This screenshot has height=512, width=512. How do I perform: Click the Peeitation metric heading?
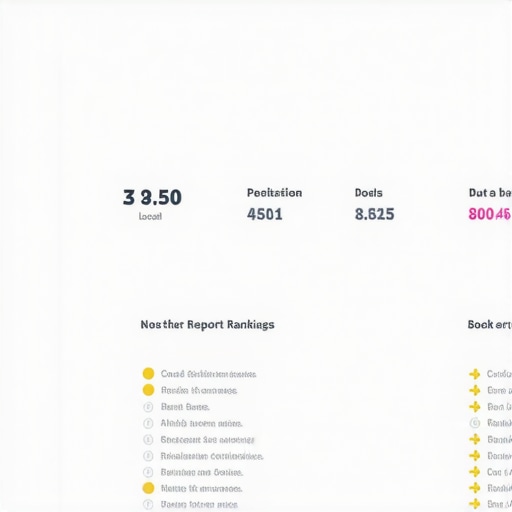(274, 193)
